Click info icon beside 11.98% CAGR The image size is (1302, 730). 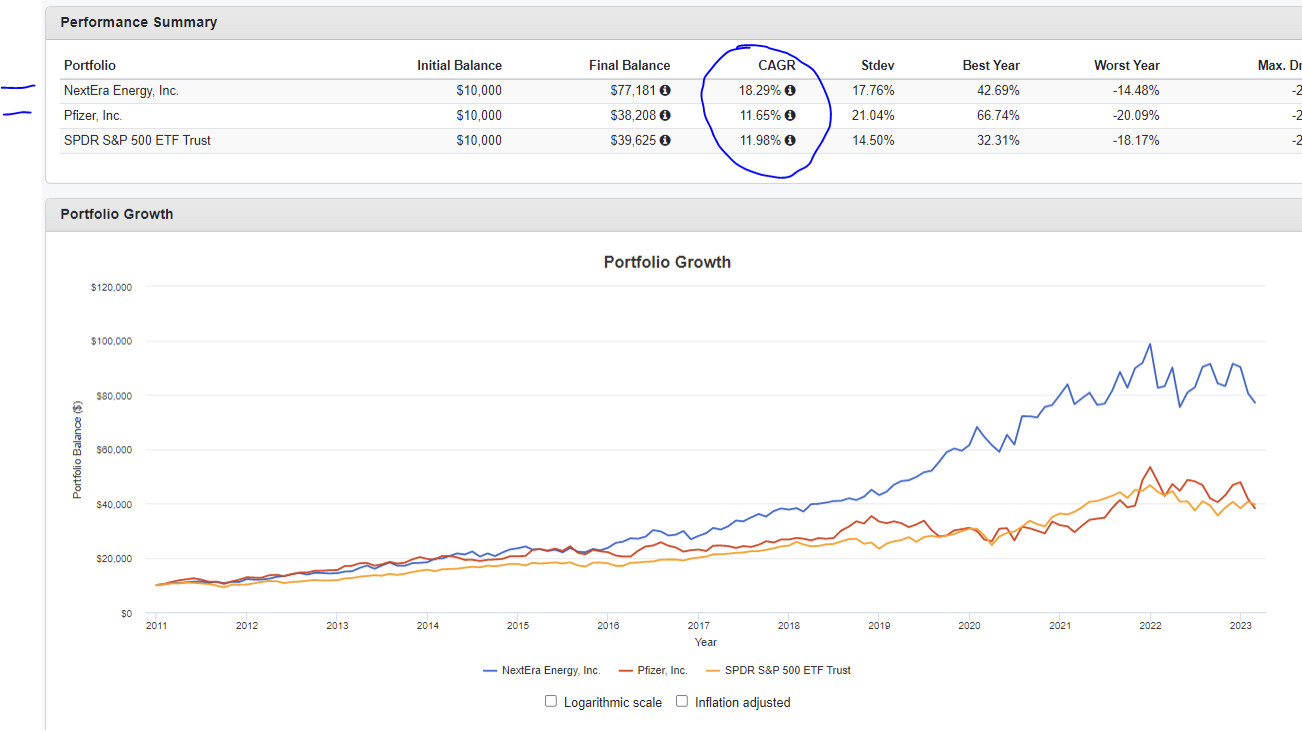790,141
